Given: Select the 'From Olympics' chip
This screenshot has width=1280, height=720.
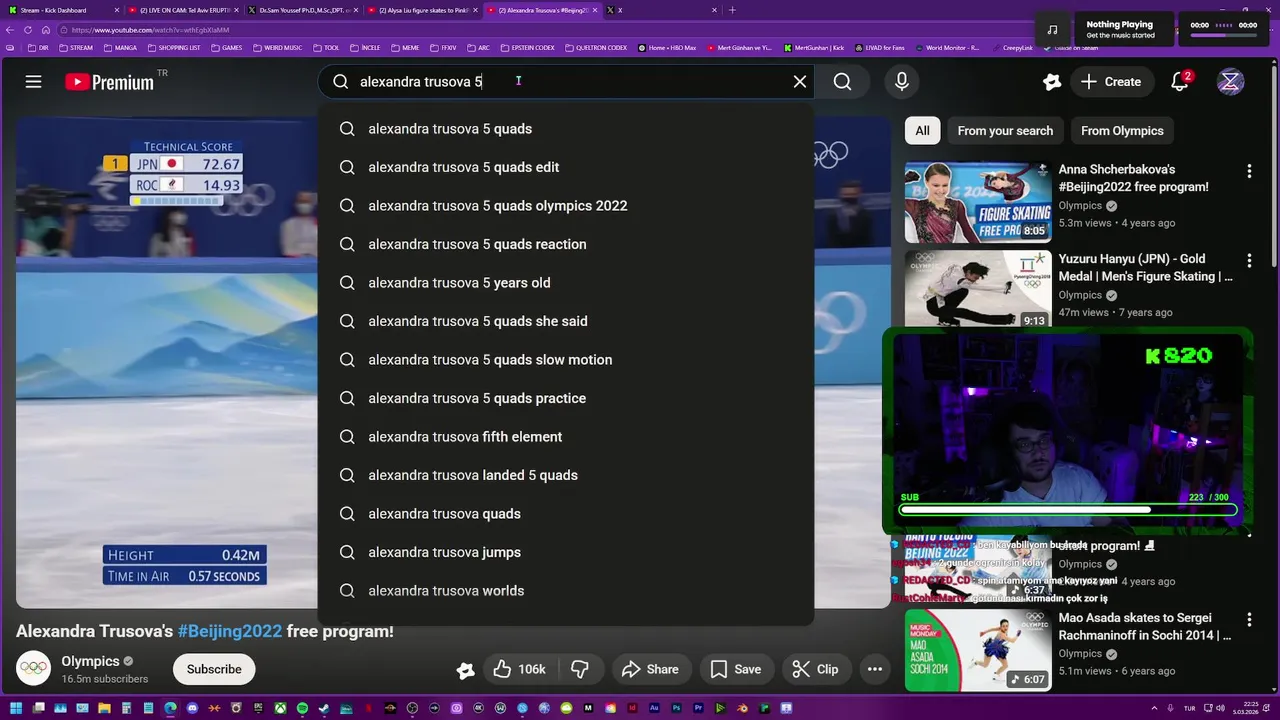Looking at the screenshot, I should (x=1122, y=131).
